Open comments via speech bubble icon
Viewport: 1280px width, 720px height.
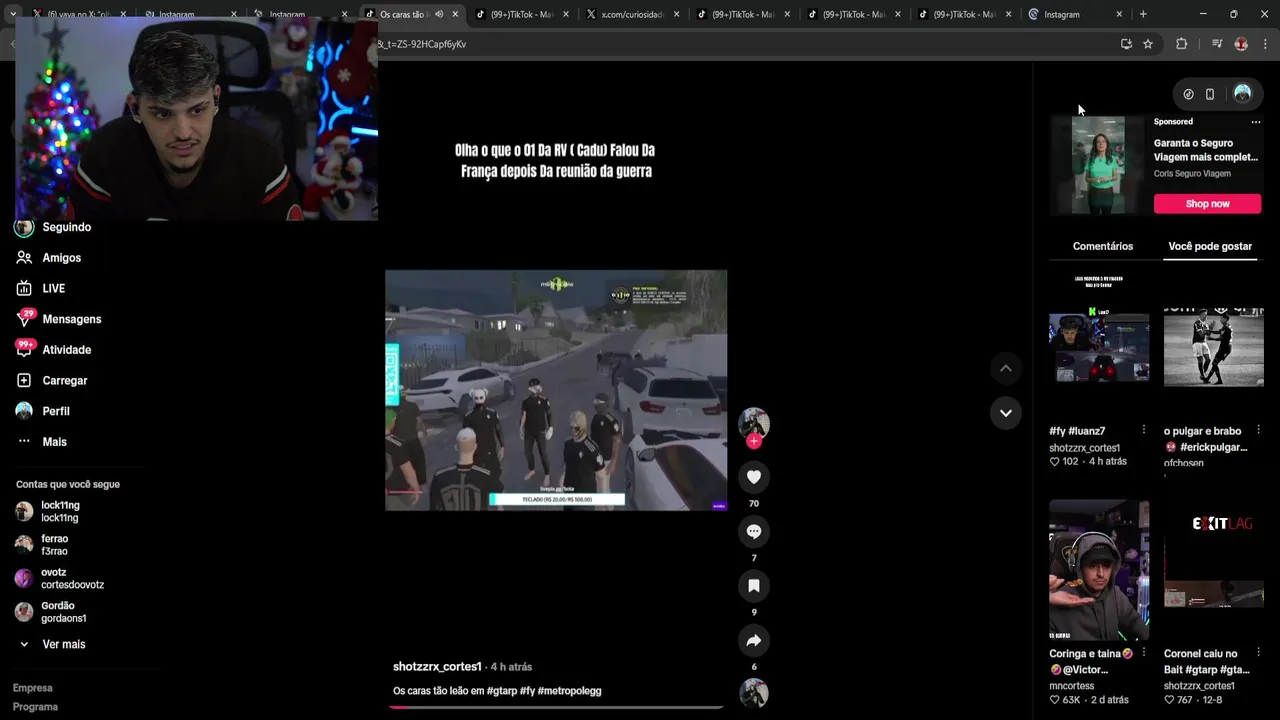[x=754, y=531]
